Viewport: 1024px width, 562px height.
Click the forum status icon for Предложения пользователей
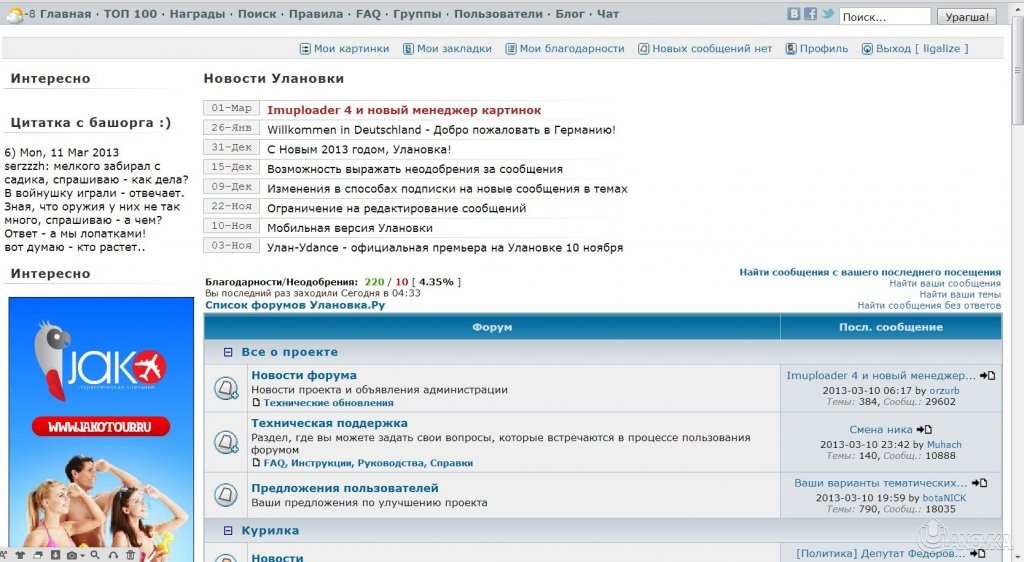coord(226,495)
